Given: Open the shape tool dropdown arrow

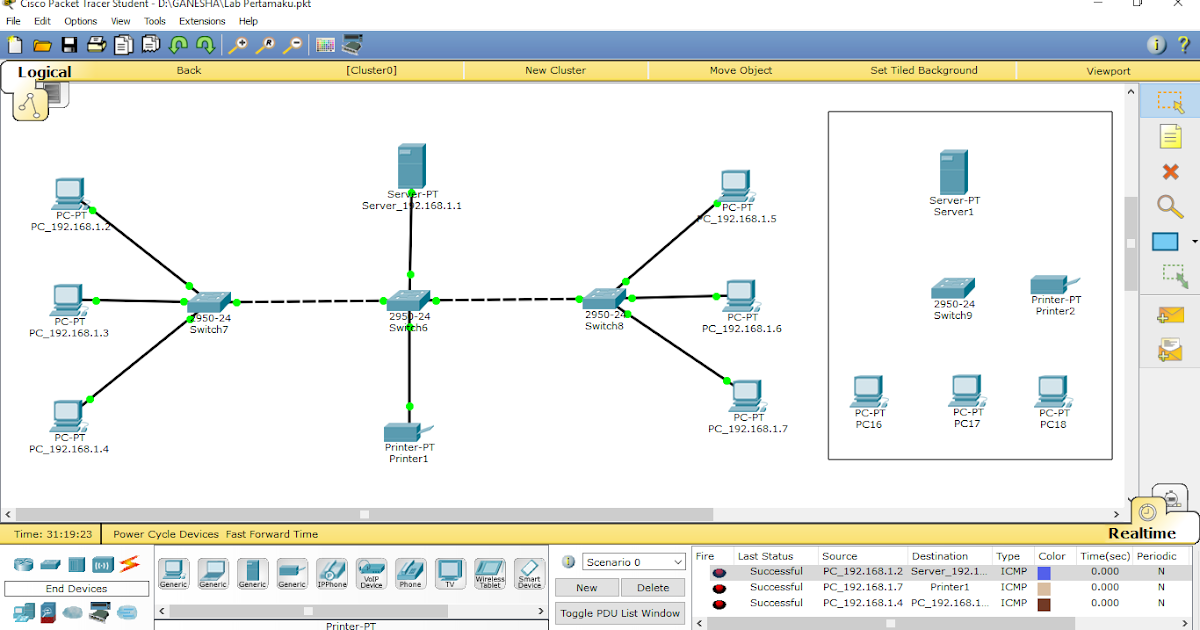Looking at the screenshot, I should click(x=1194, y=242).
